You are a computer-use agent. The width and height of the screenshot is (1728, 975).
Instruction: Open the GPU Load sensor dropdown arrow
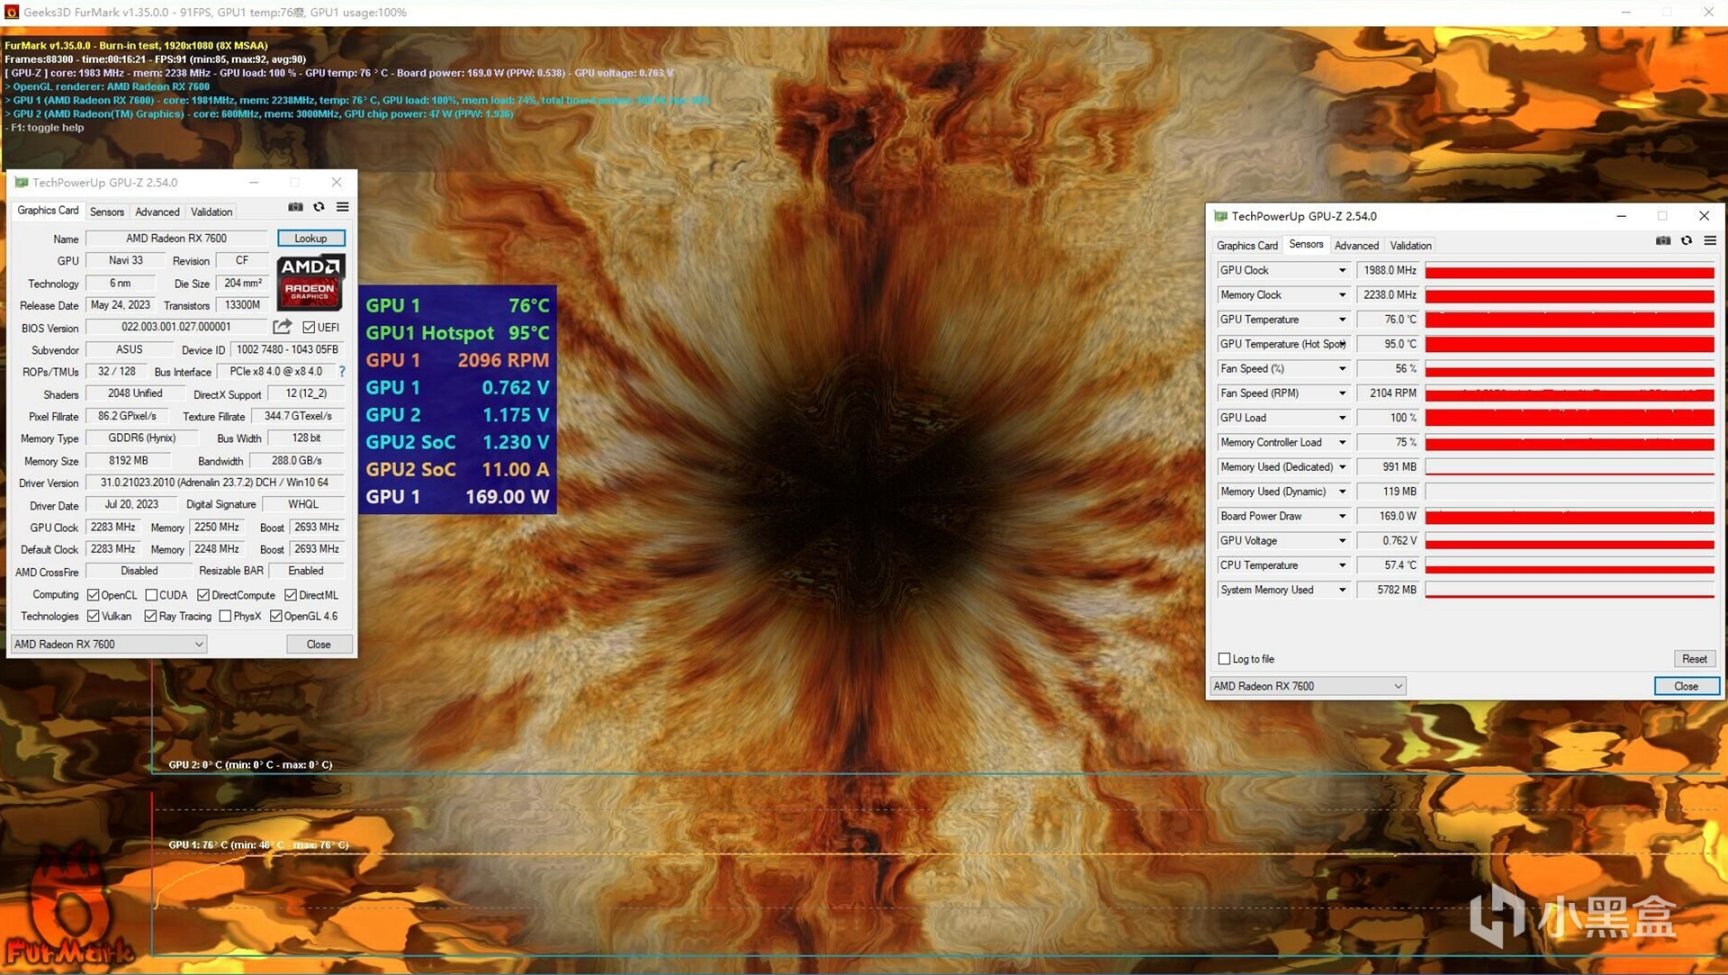pyautogui.click(x=1342, y=418)
